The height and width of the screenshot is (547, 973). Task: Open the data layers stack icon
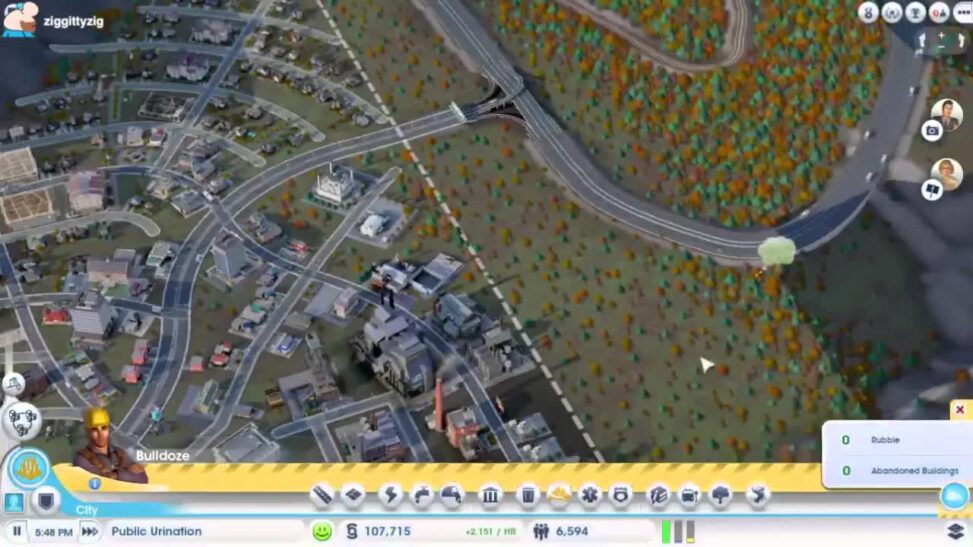tap(956, 531)
